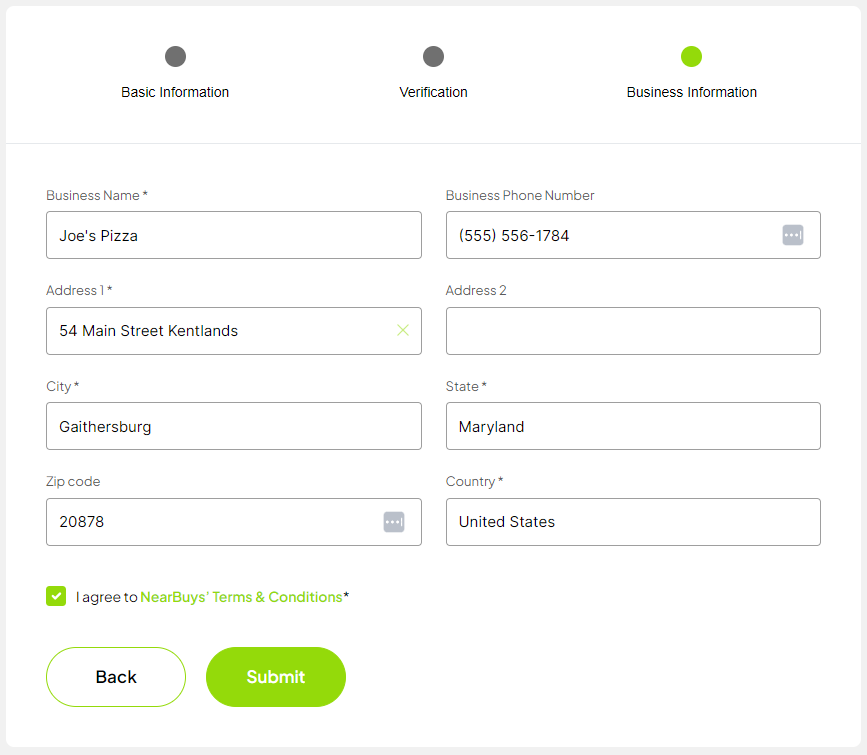This screenshot has height=755, width=867.
Task: Click the Verification step circle
Action: click(x=433, y=56)
